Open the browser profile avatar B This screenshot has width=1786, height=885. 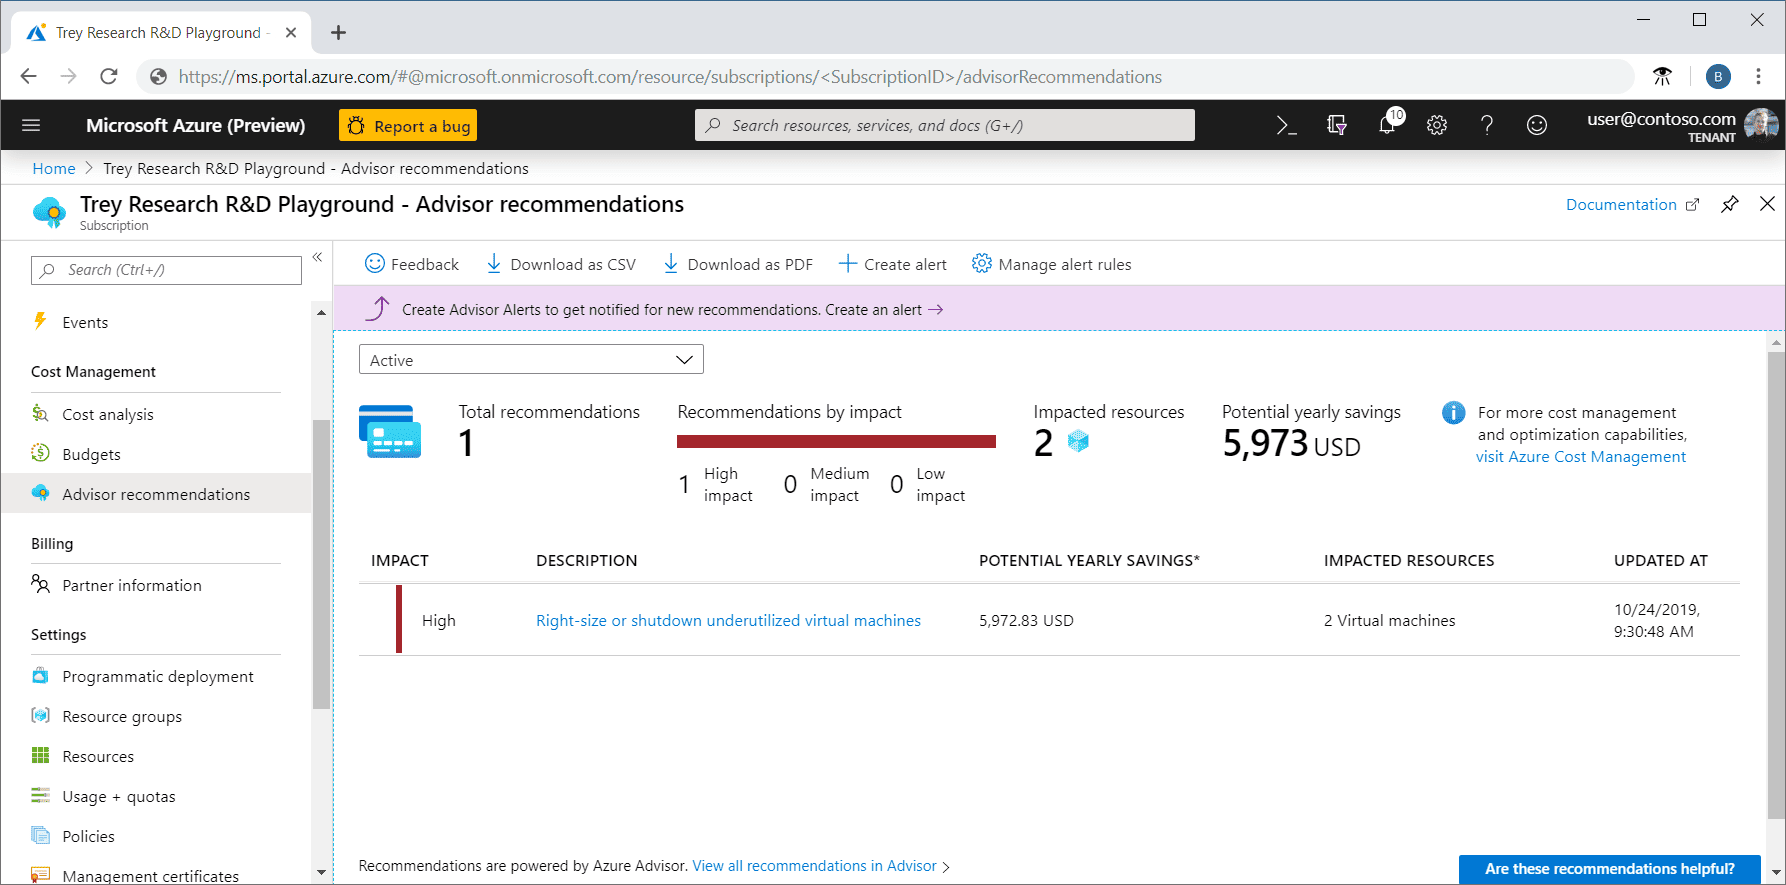(1718, 77)
